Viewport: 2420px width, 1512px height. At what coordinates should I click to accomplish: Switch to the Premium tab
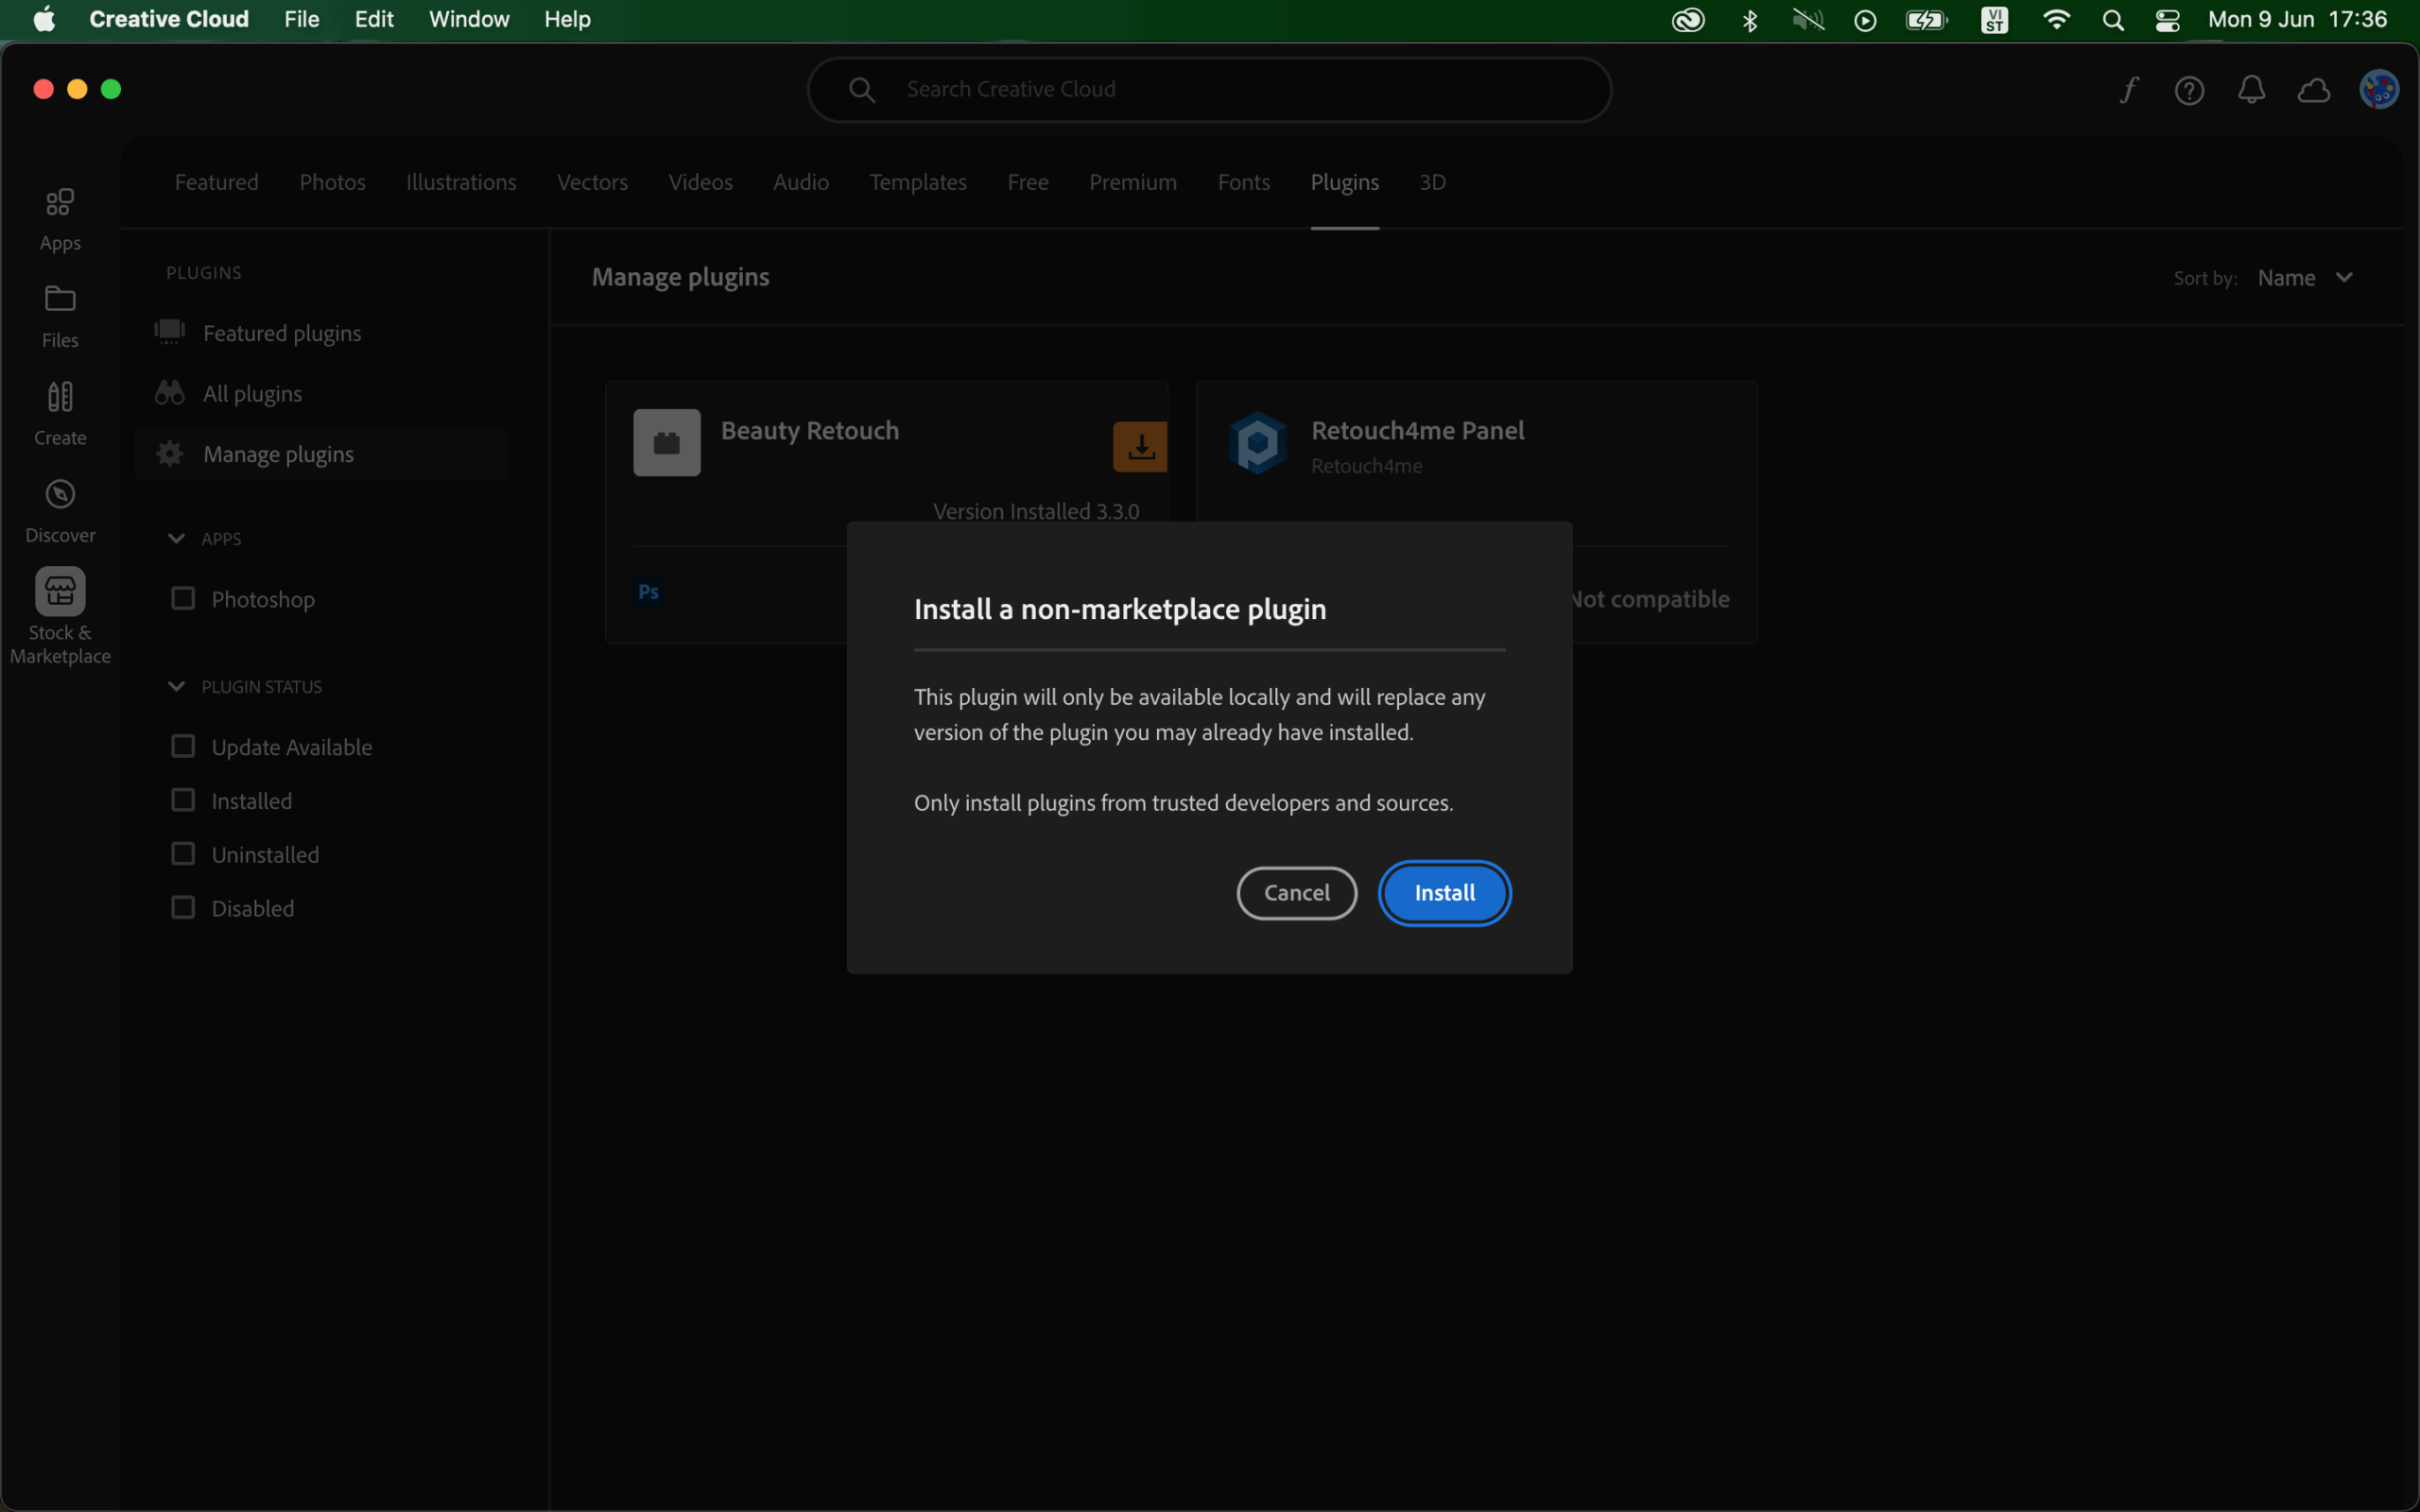coord(1132,182)
